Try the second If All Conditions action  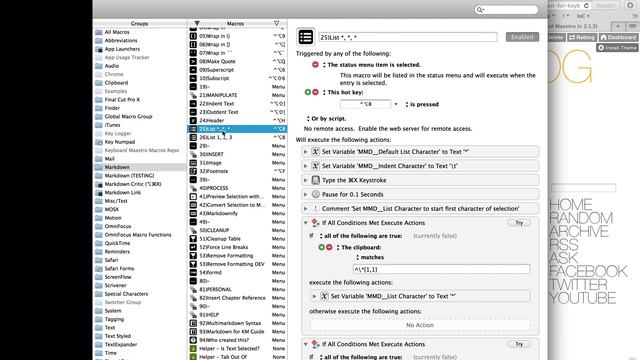point(519,344)
